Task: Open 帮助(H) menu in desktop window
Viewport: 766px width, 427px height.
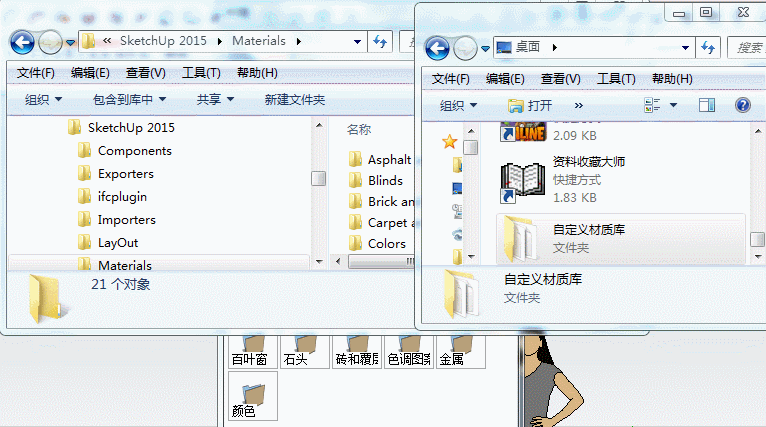Action: pyautogui.click(x=672, y=79)
